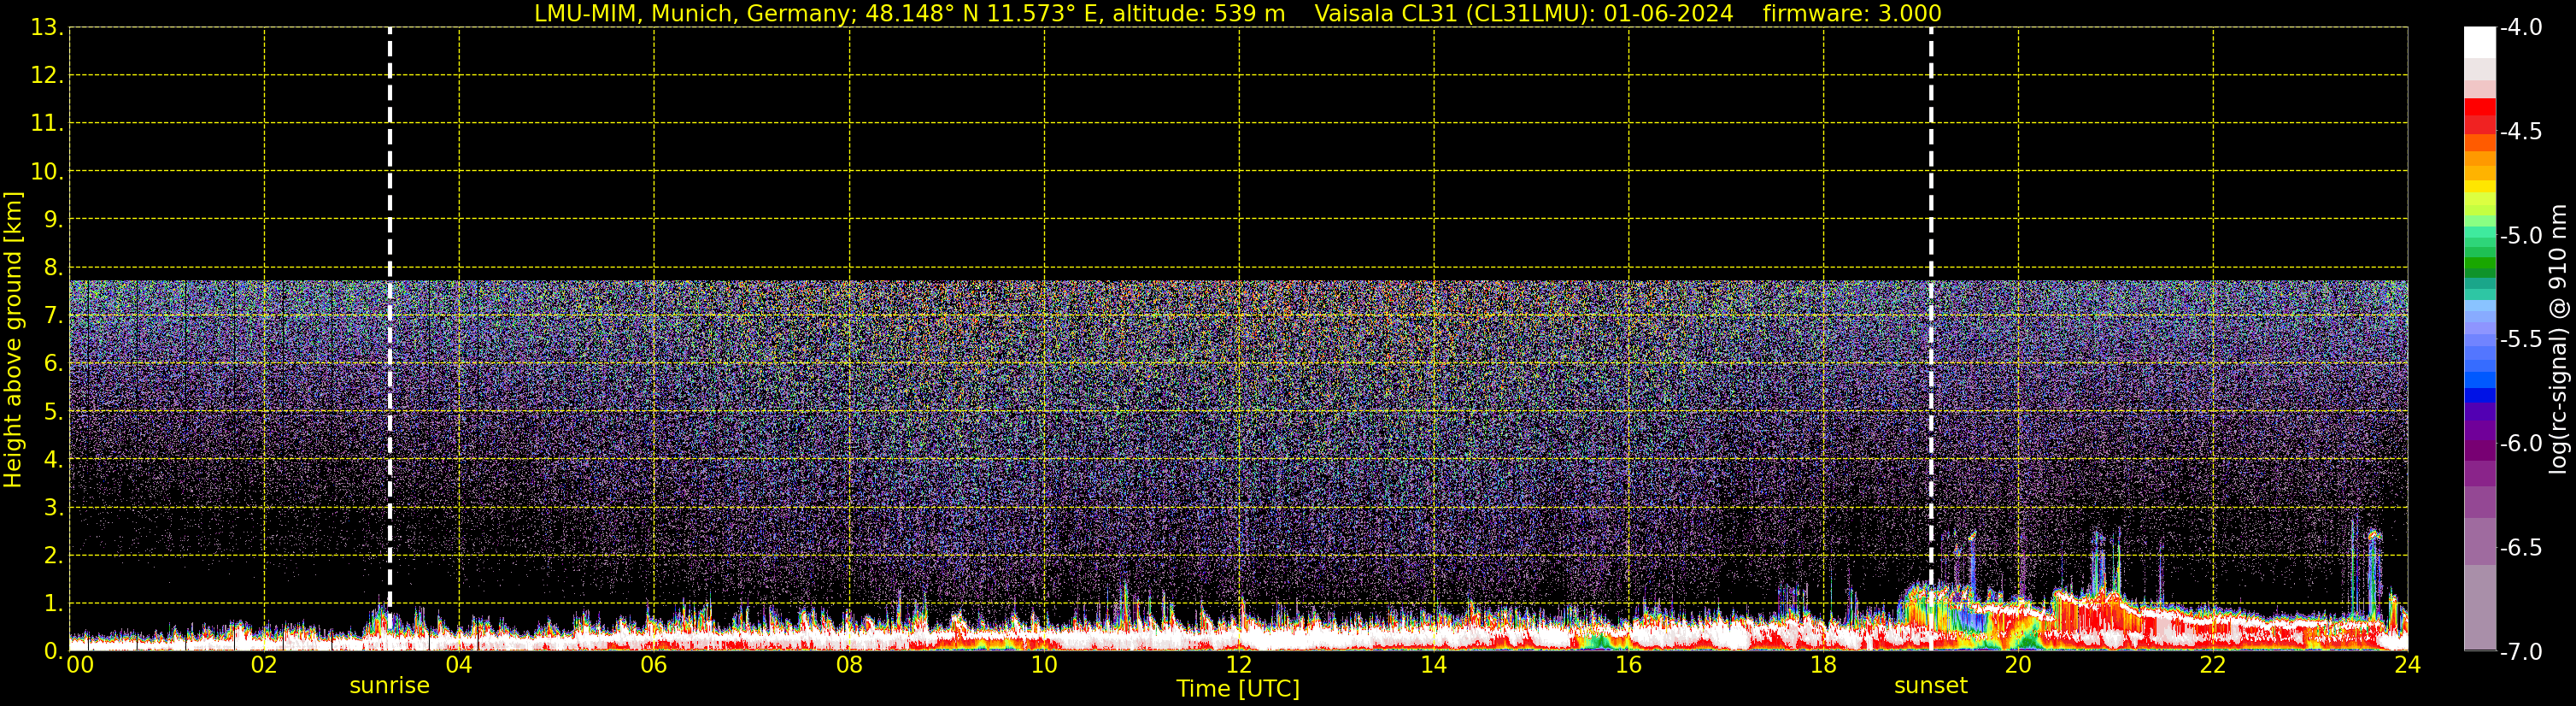Click the '6.' height axis tick label
2576x706 pixels.
53,364
